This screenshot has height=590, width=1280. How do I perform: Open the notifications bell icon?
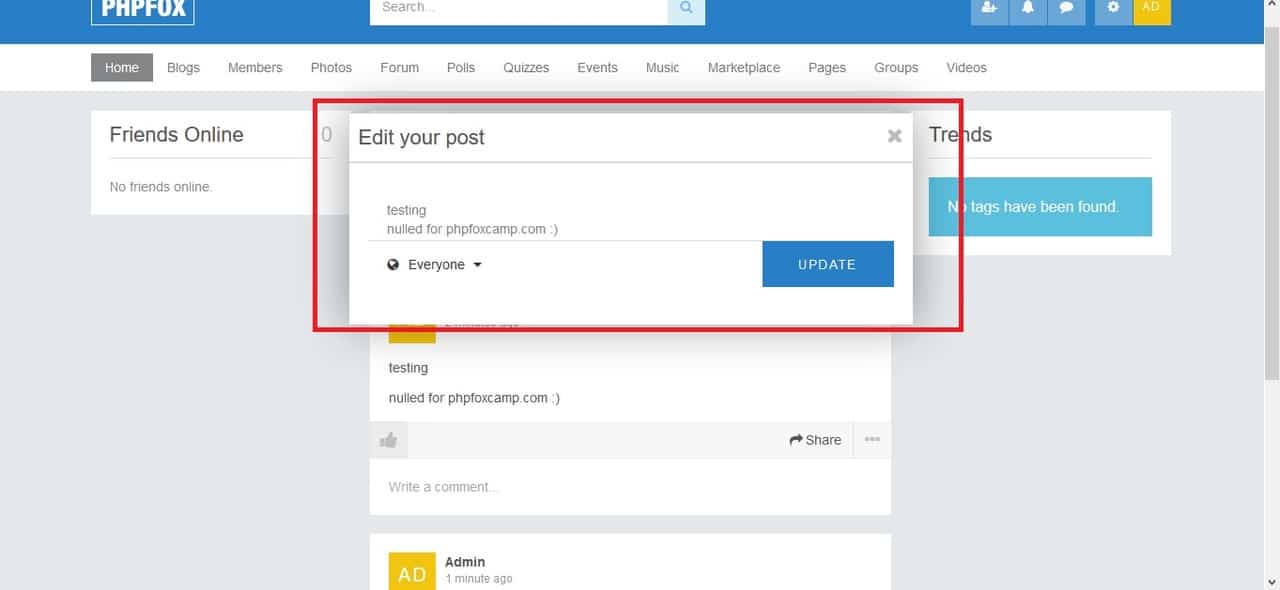1027,10
